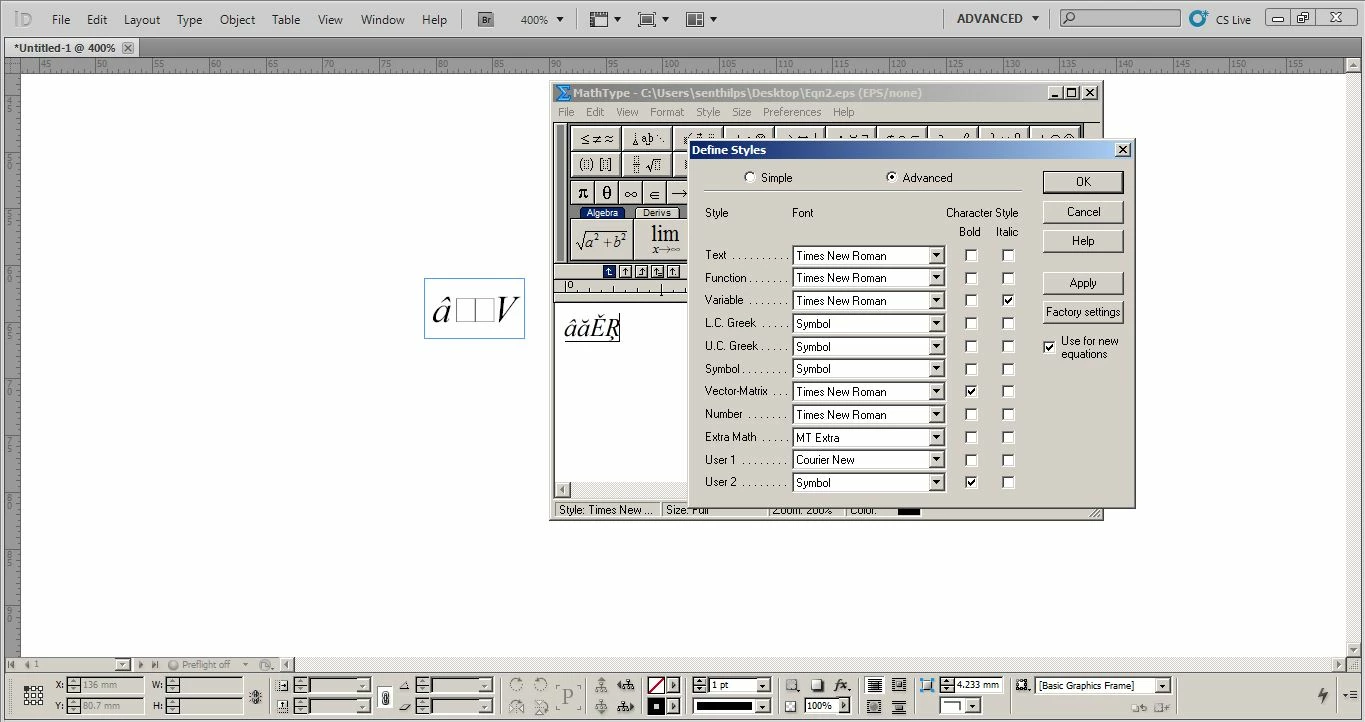The image size is (1365, 722).
Task: Open InDesign Layout menu
Action: (142, 19)
